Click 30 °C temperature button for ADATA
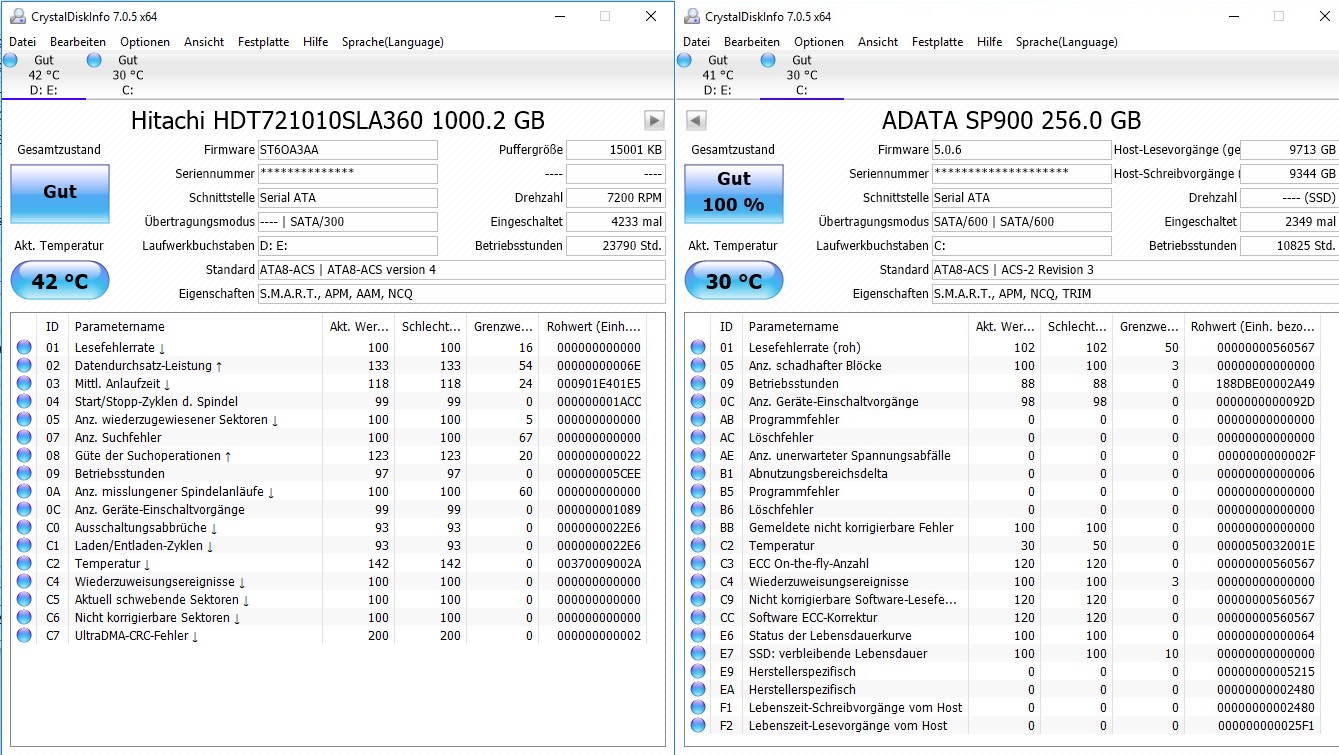 tap(734, 281)
